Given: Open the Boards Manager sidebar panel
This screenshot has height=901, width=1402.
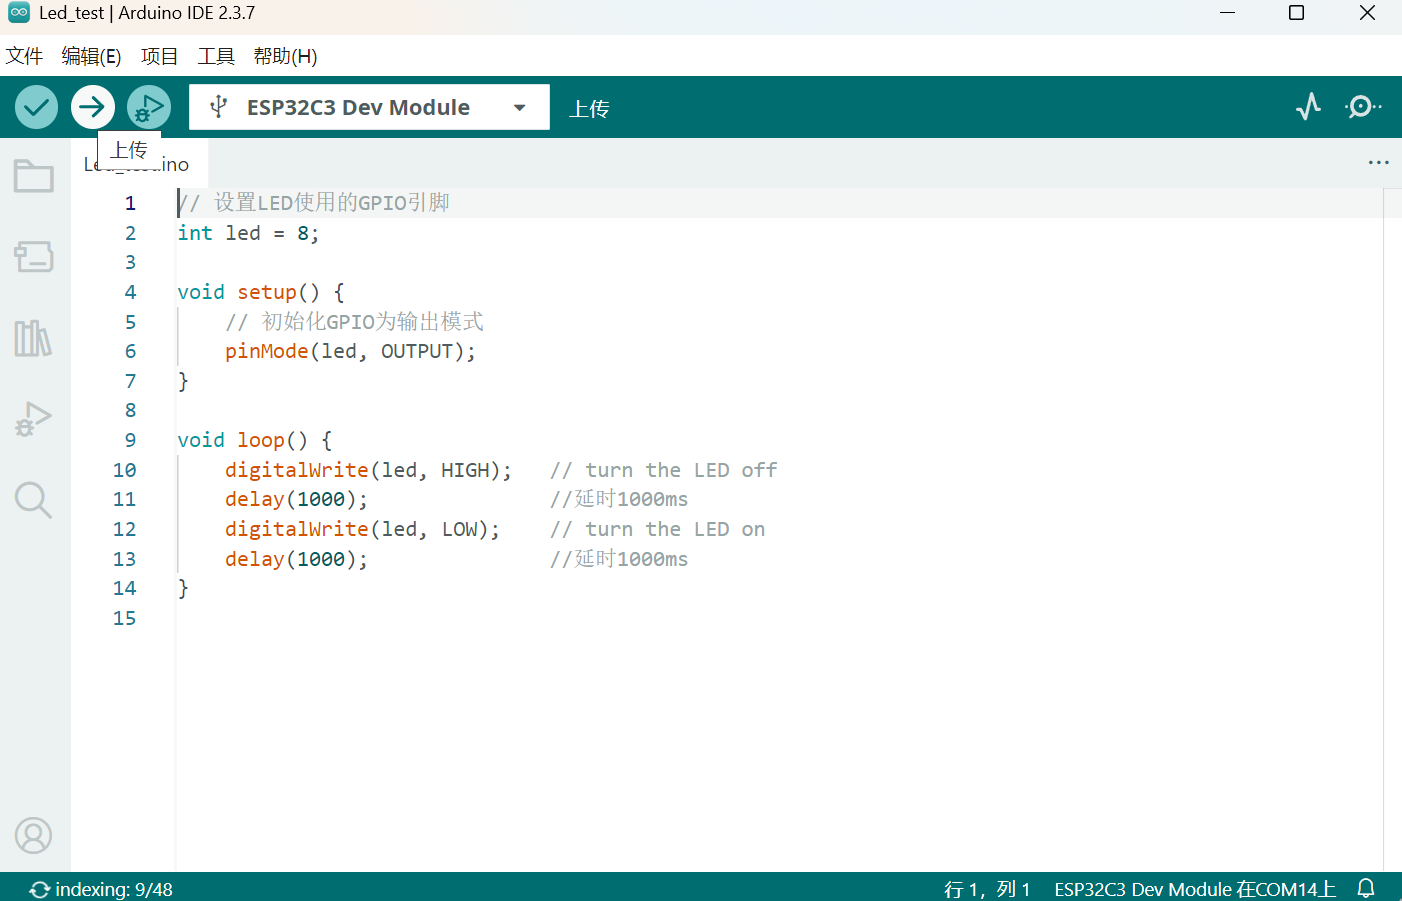Looking at the screenshot, I should [x=34, y=257].
